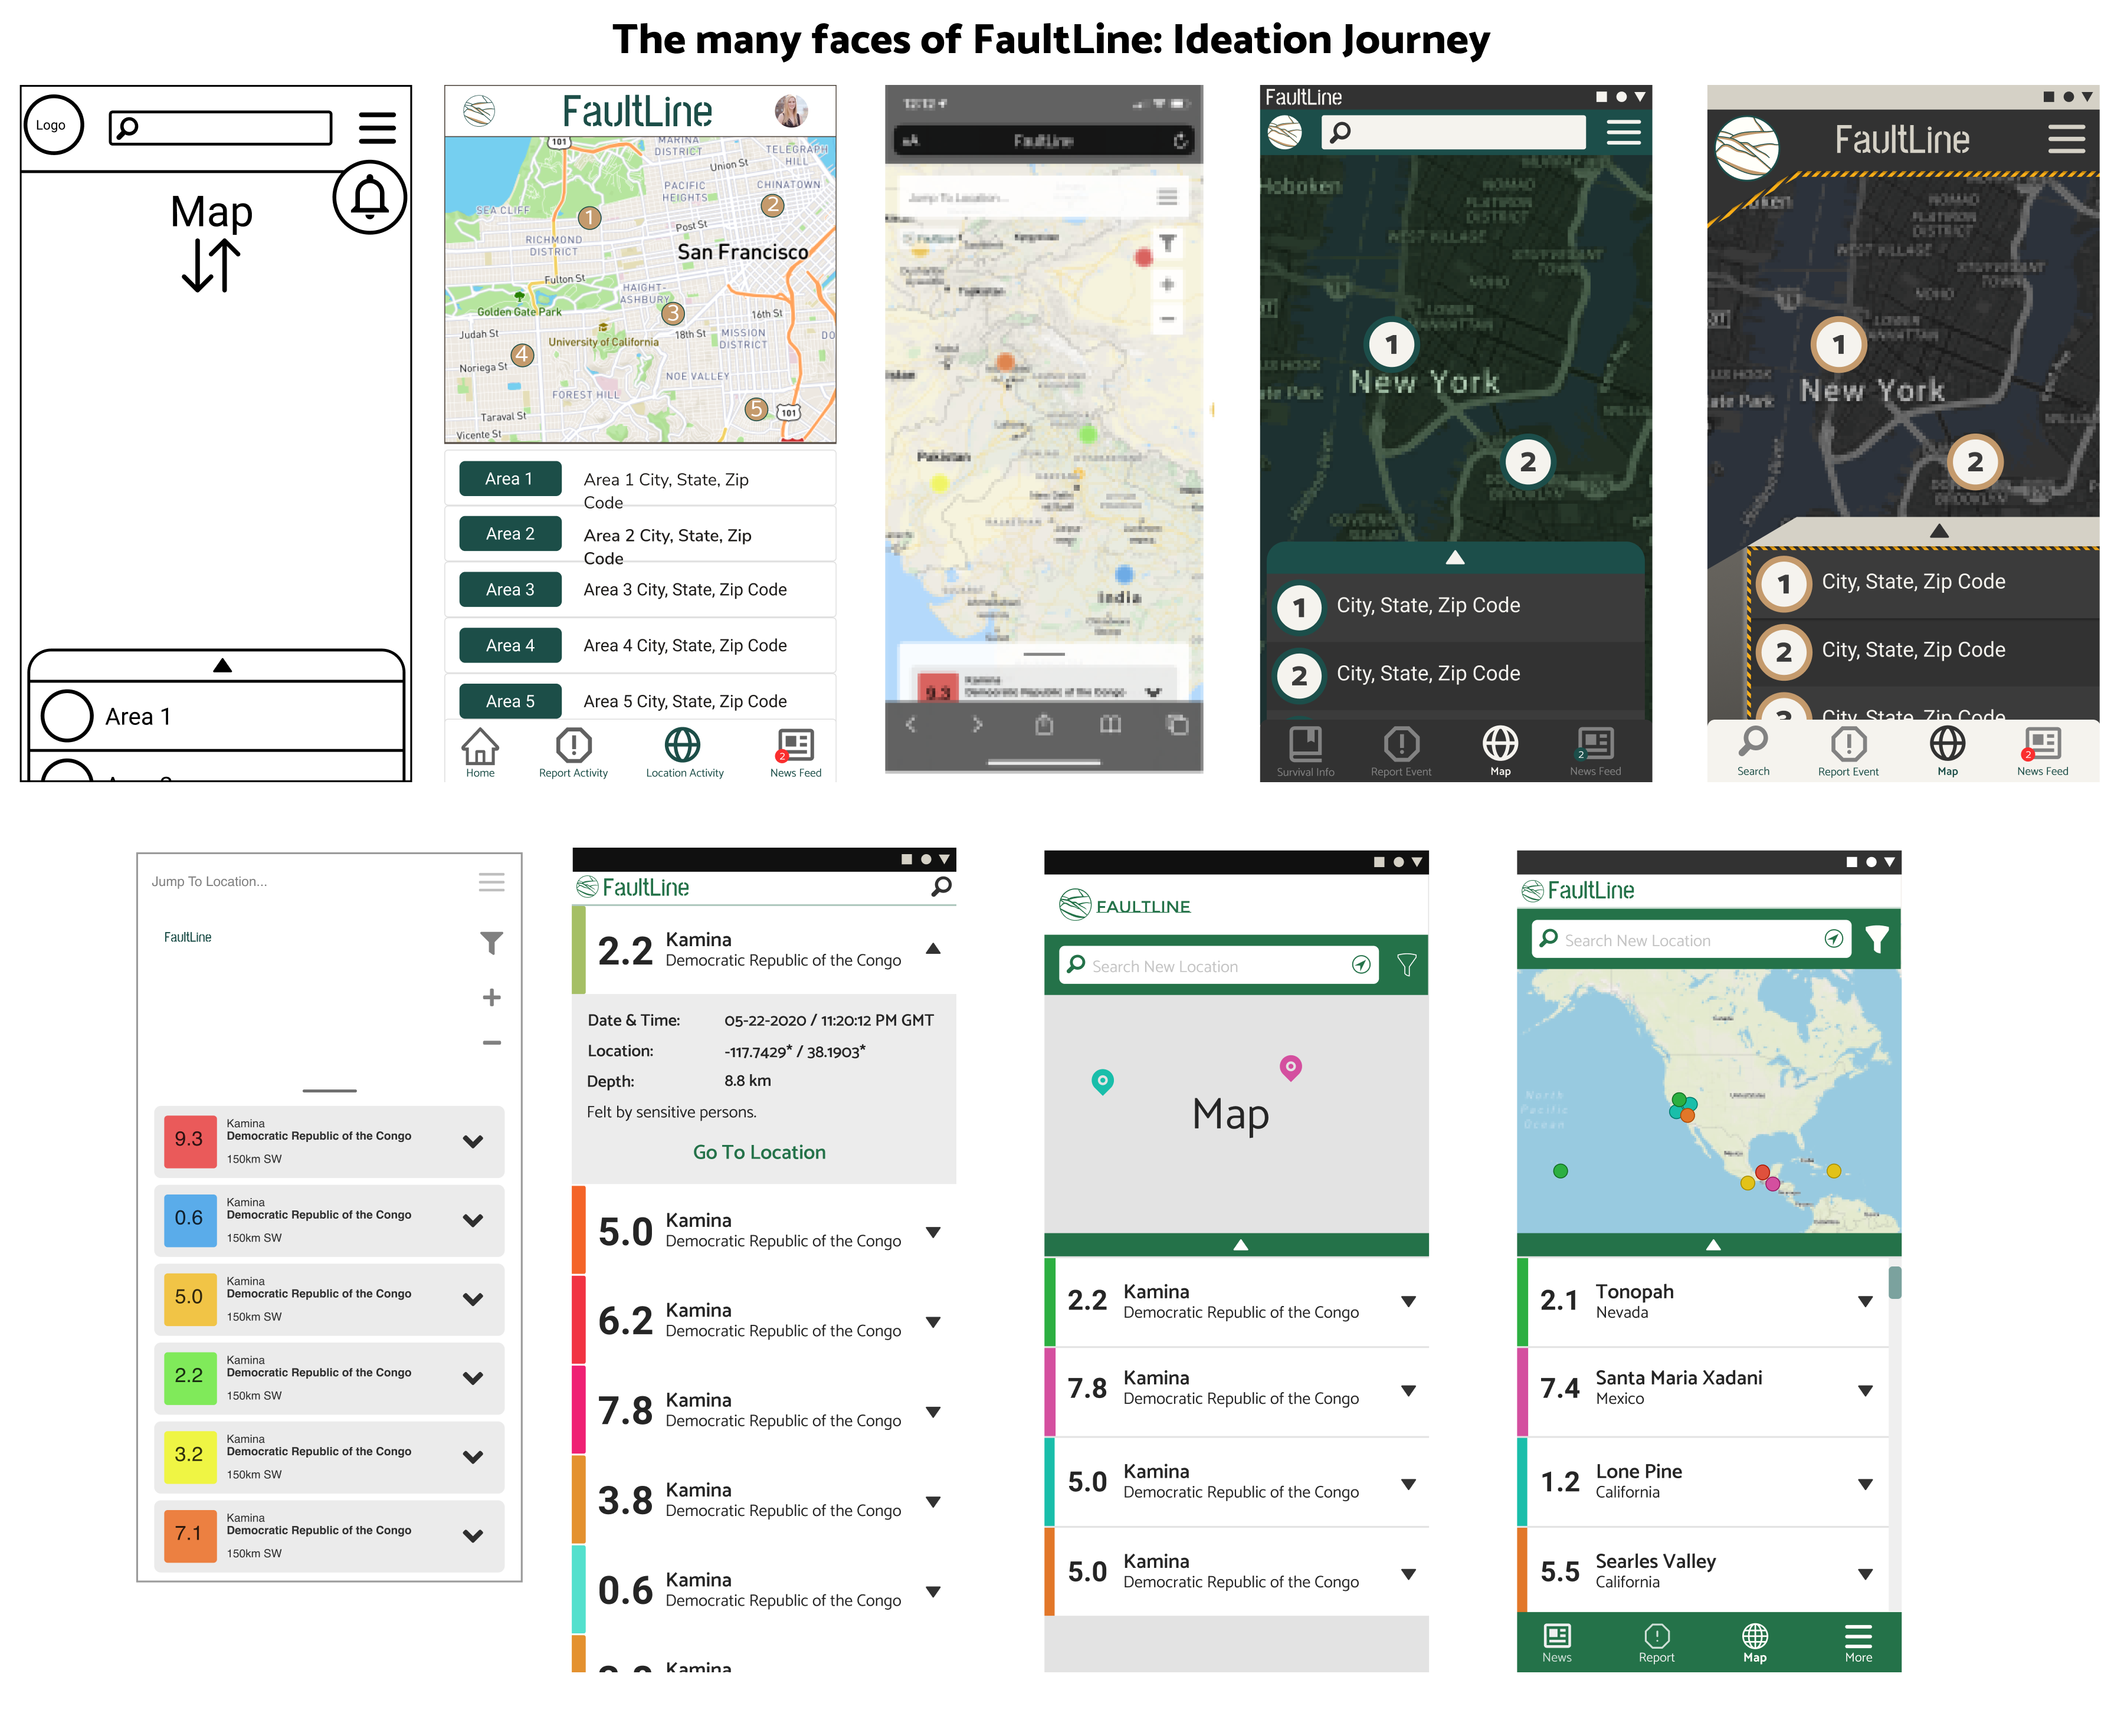
Task: Click the Search New Location field above map
Action: point(1680,940)
